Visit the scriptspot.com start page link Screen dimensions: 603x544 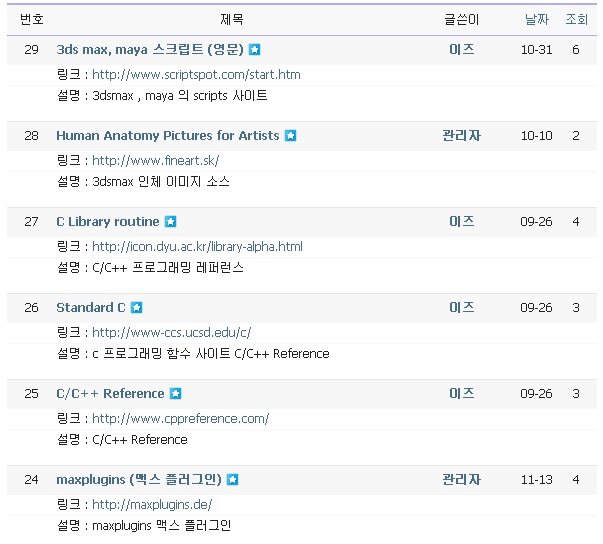point(196,75)
